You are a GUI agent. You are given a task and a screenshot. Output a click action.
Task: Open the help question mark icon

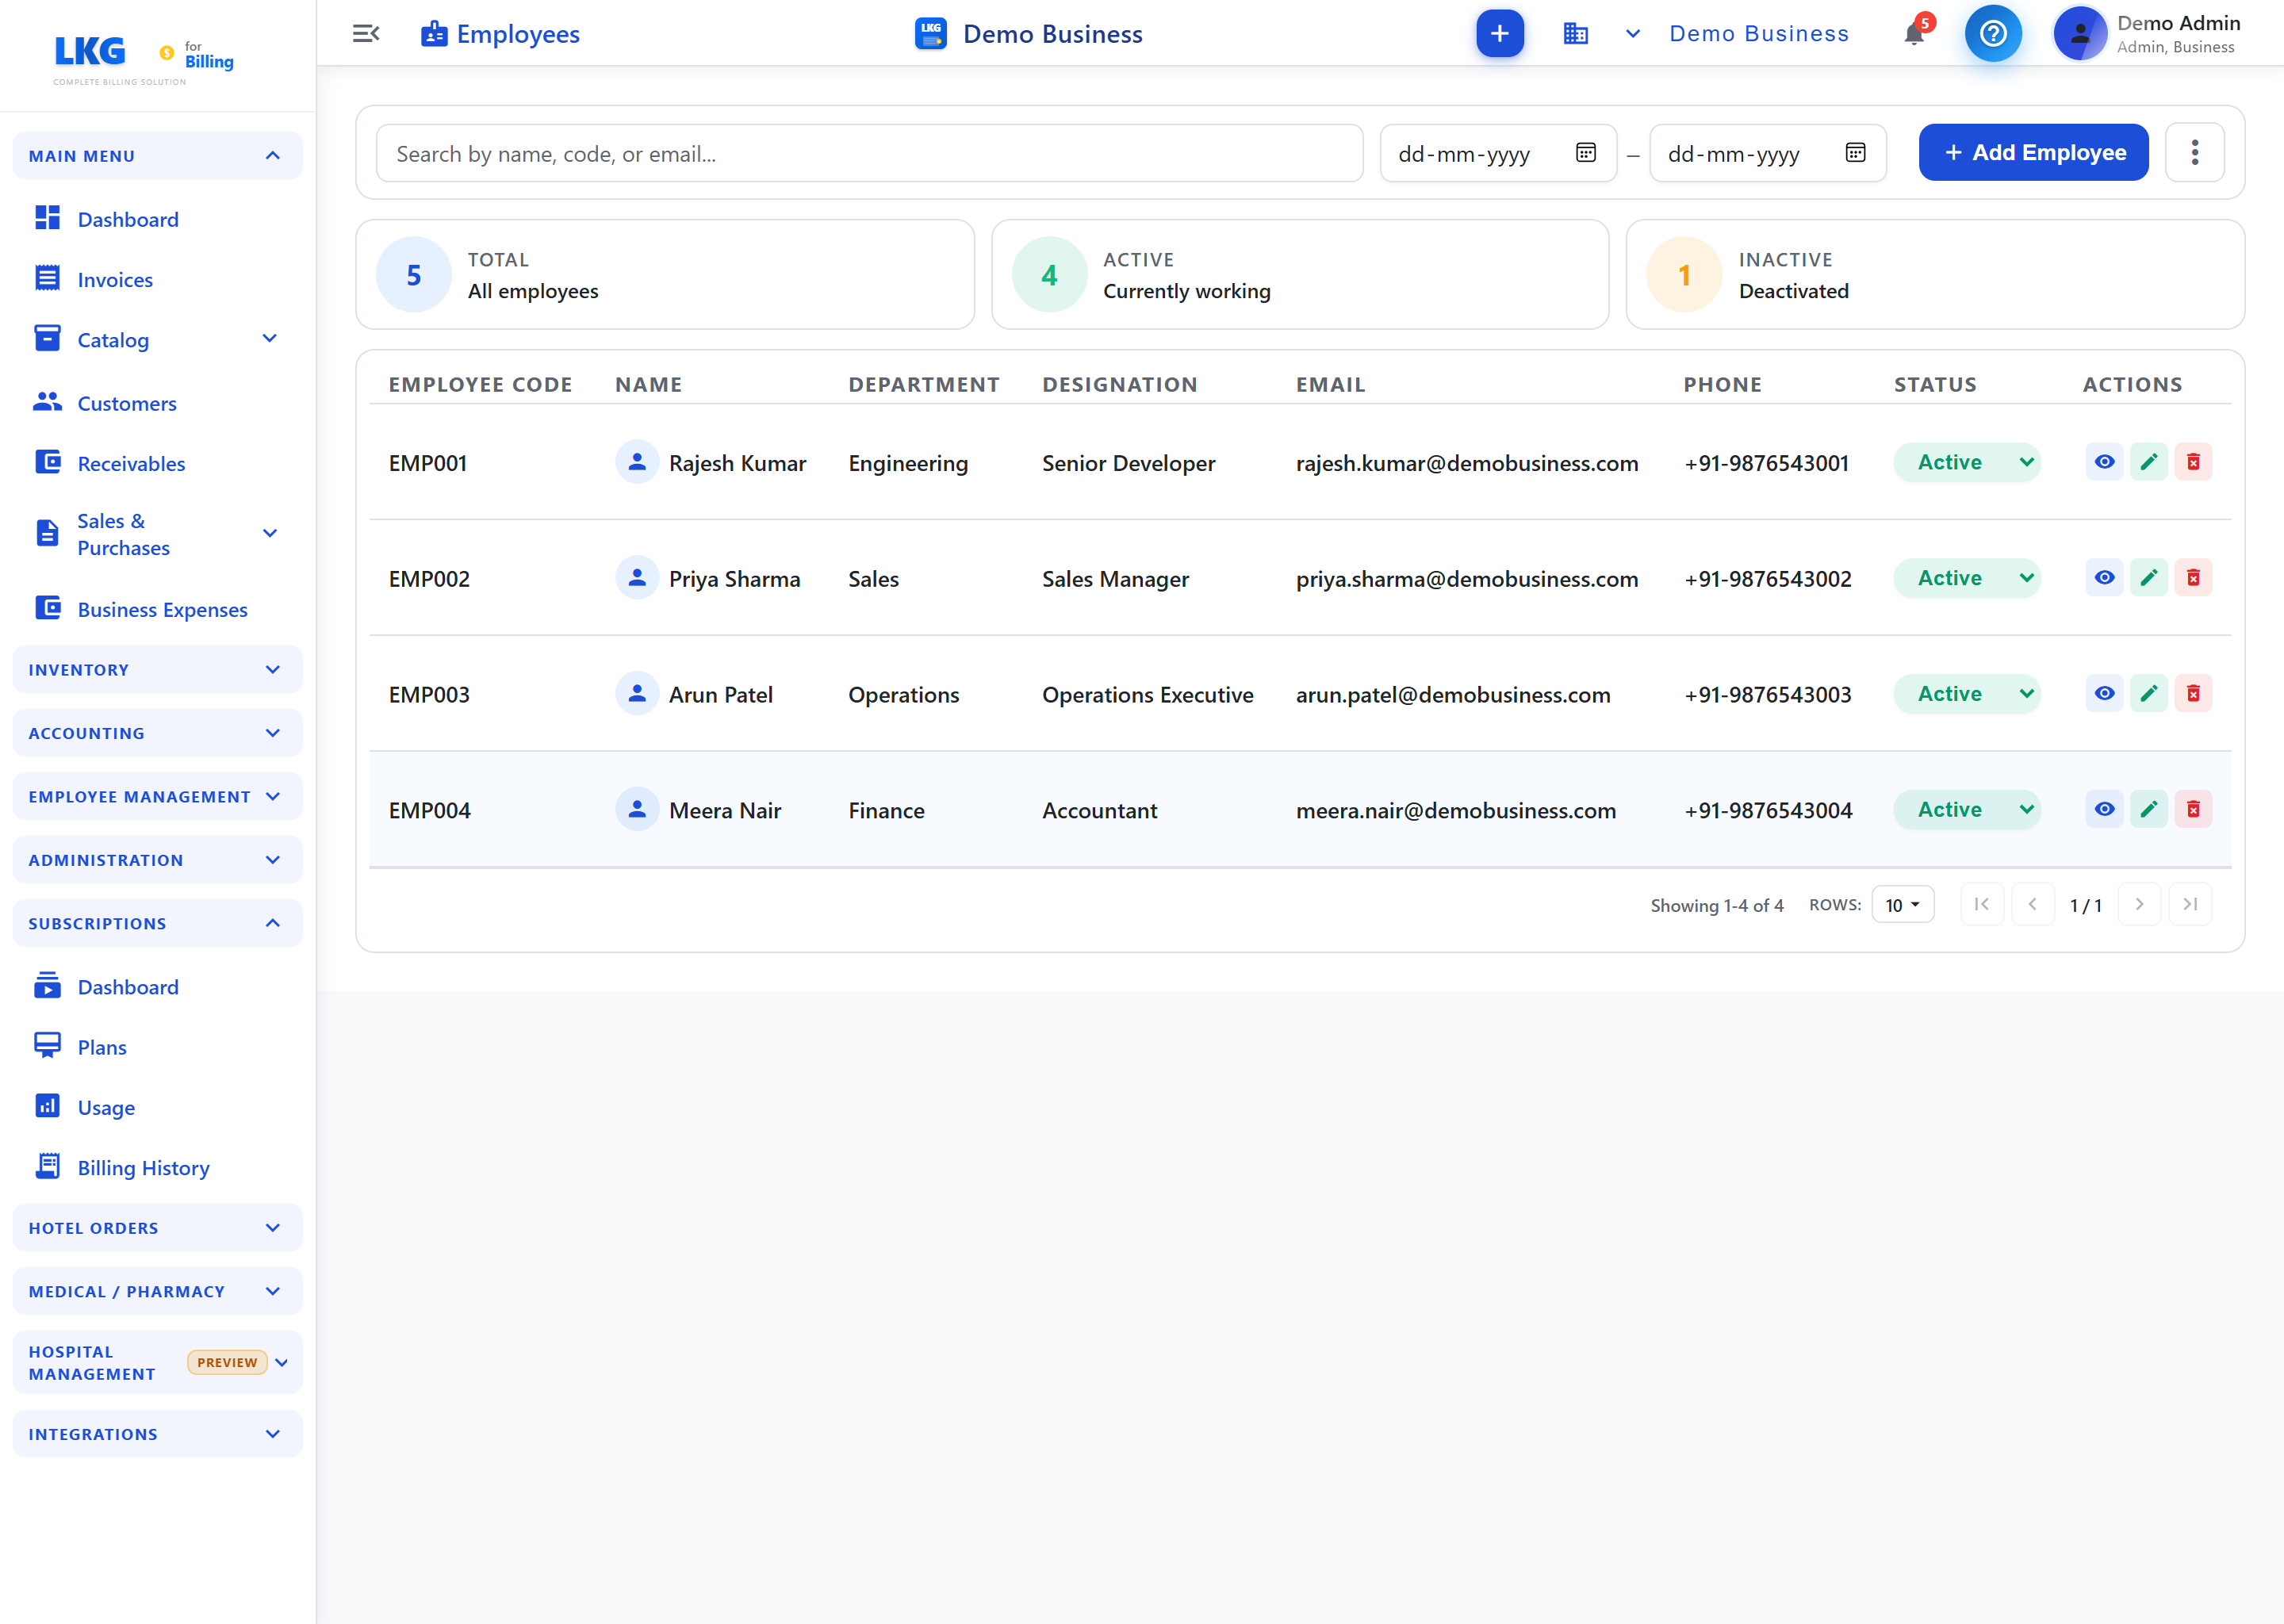coord(1992,33)
